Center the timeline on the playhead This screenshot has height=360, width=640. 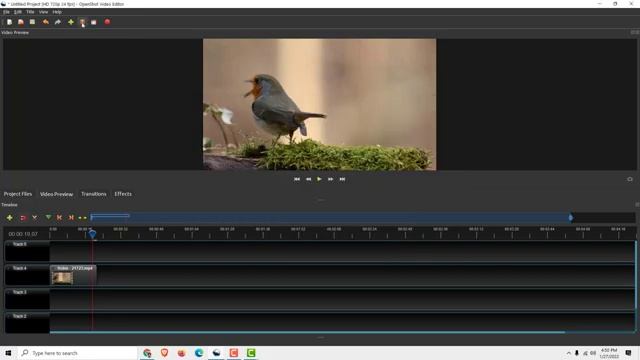click(x=82, y=218)
